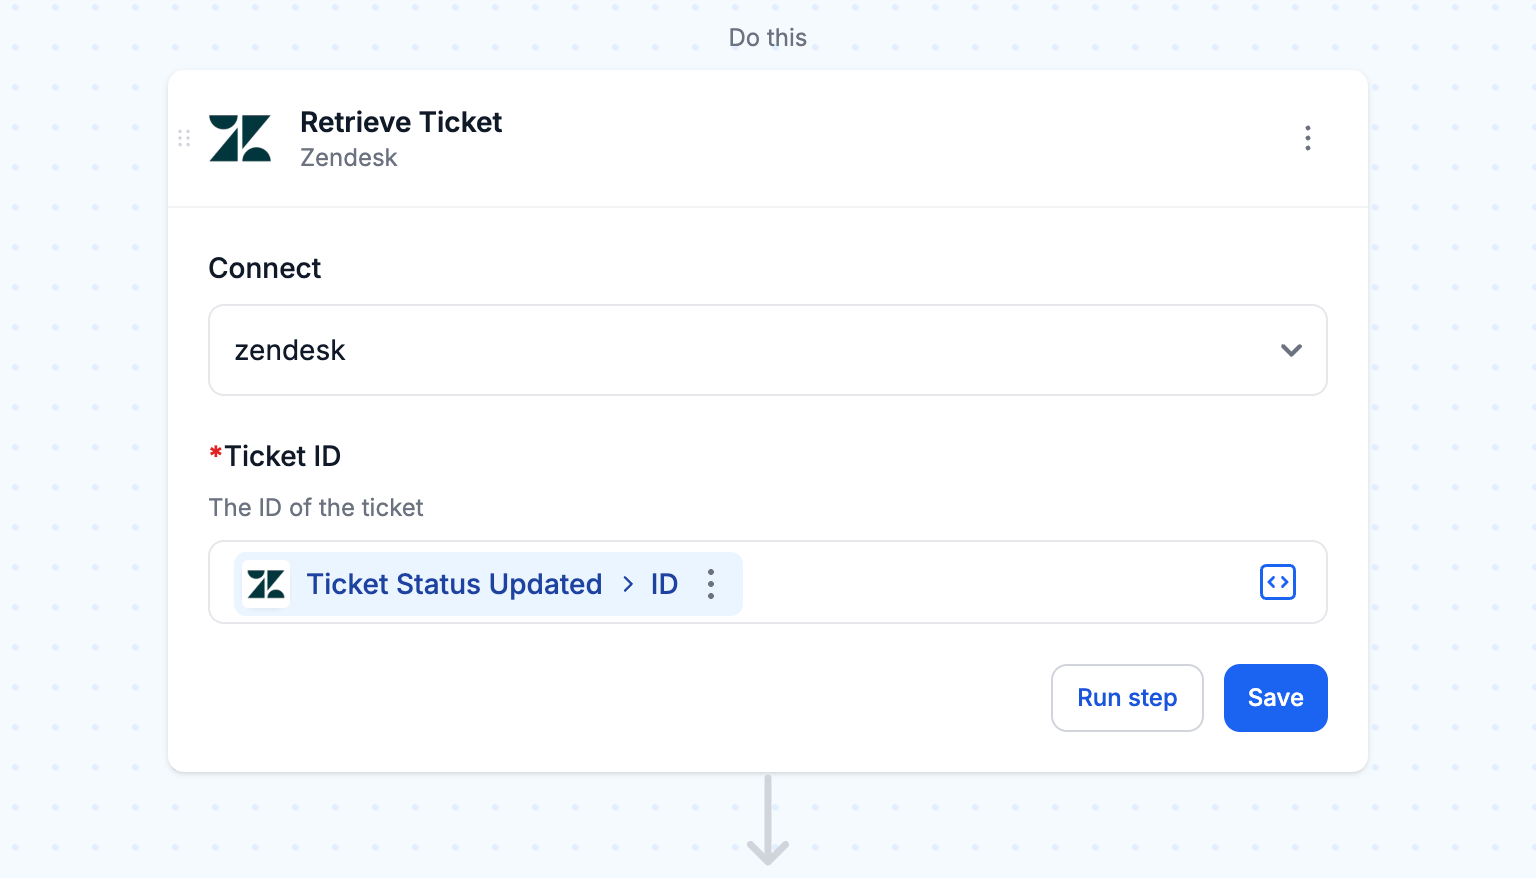The image size is (1536, 878).
Task: Click the Zendesk logo in the step header
Action: (240, 138)
